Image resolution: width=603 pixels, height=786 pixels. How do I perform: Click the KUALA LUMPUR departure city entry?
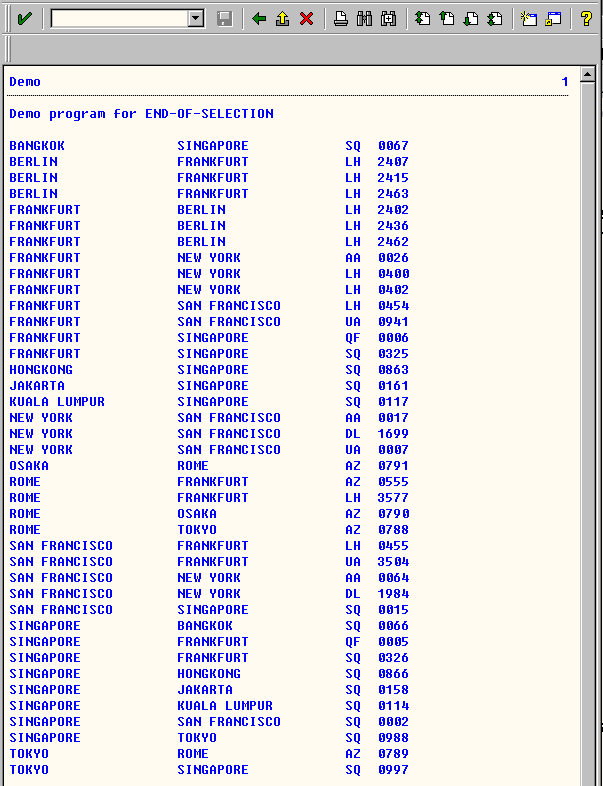(57, 402)
